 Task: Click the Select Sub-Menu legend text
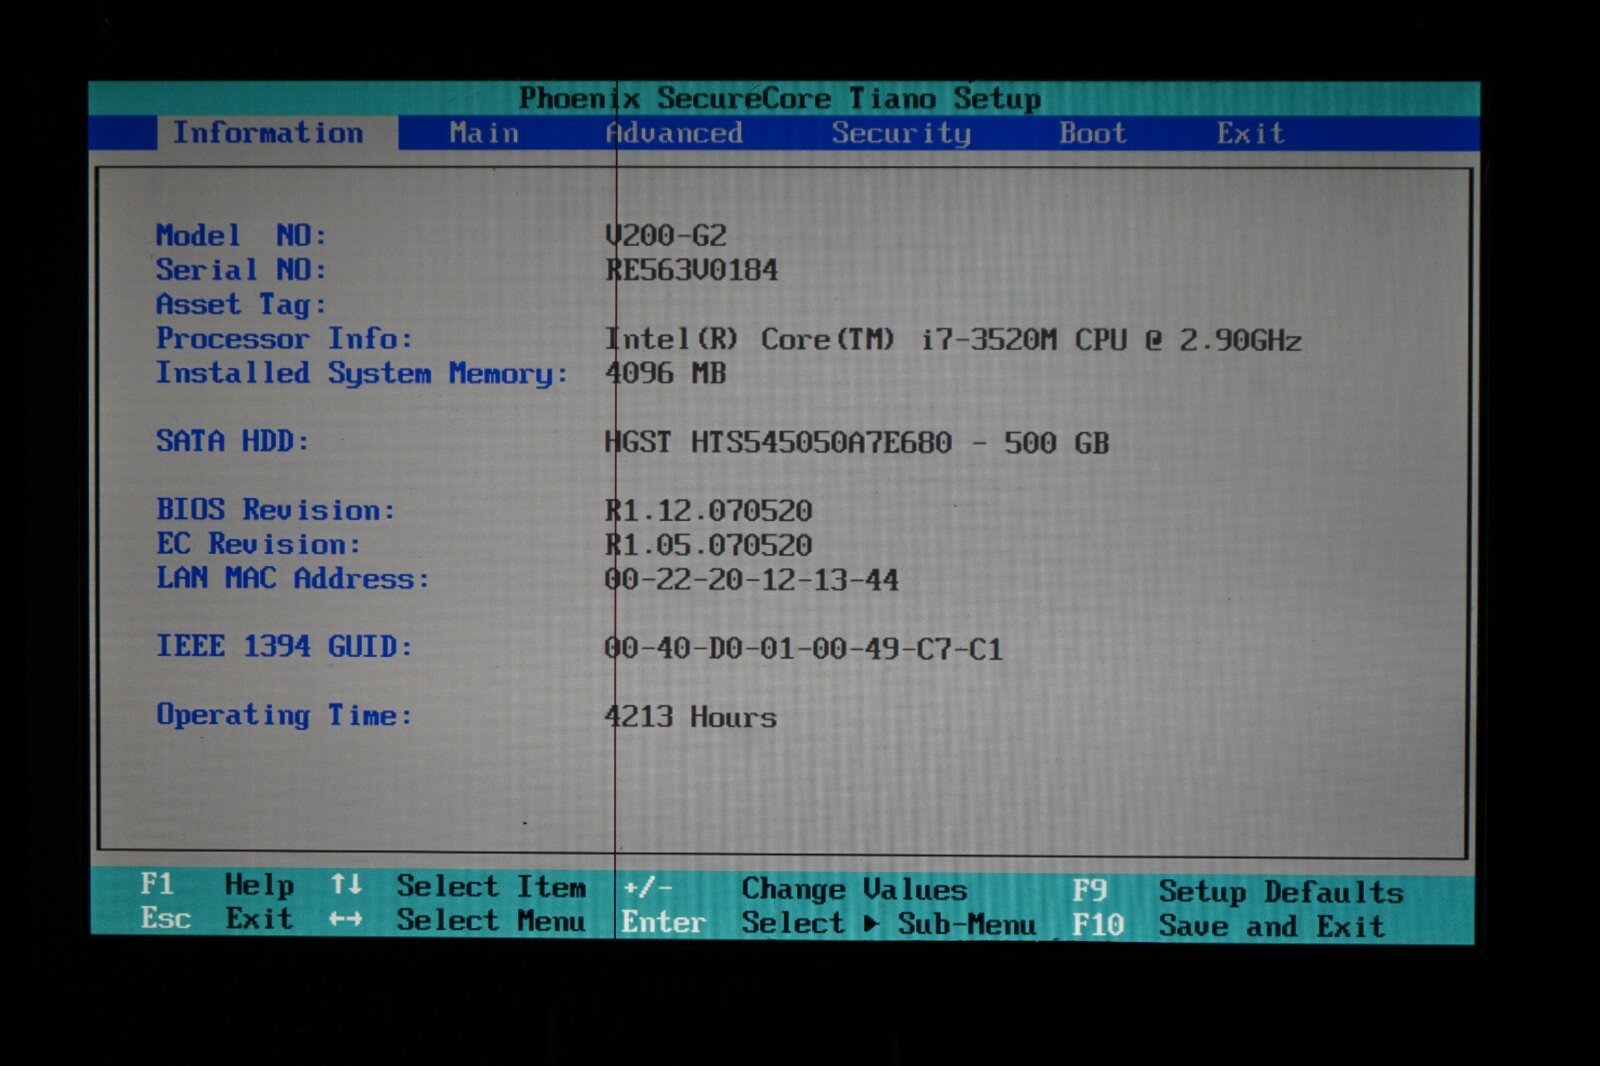(x=889, y=924)
